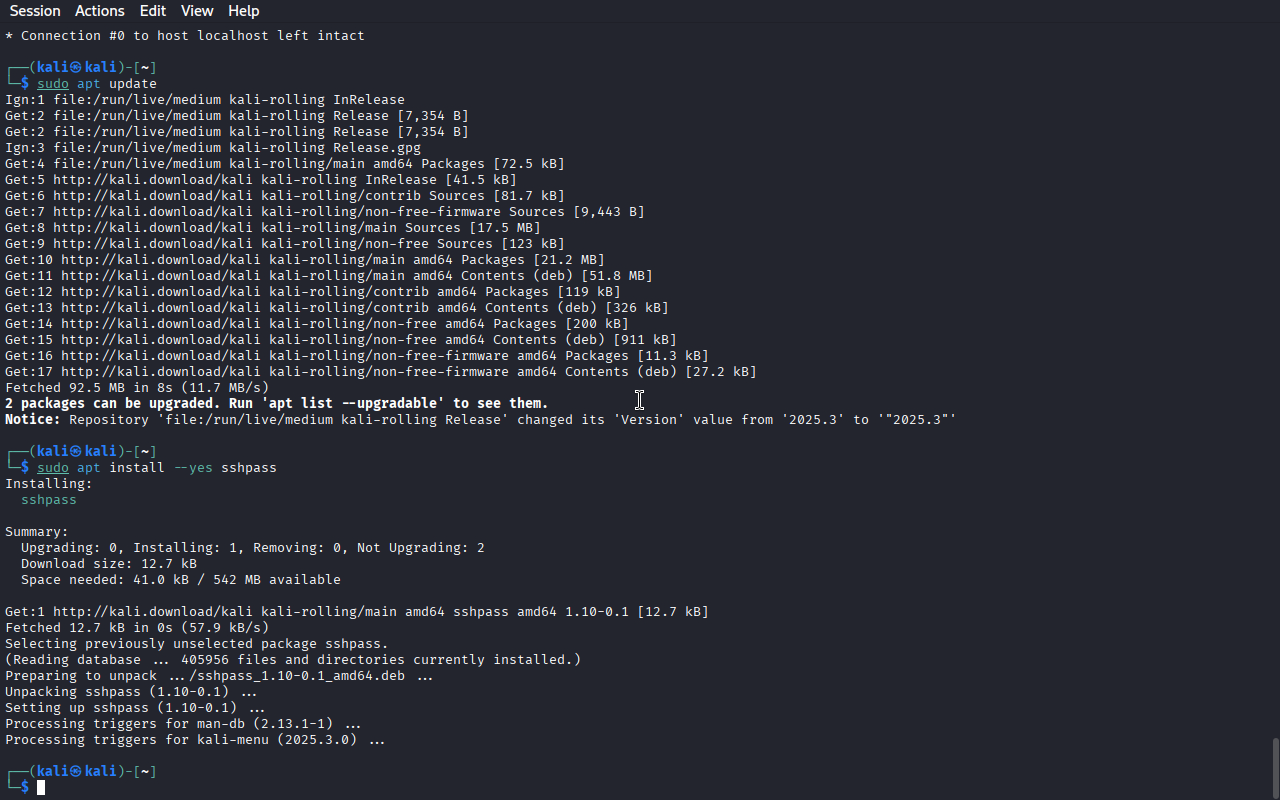Open the Actions menu
Viewport: 1280px width, 800px height.
pyautogui.click(x=100, y=11)
